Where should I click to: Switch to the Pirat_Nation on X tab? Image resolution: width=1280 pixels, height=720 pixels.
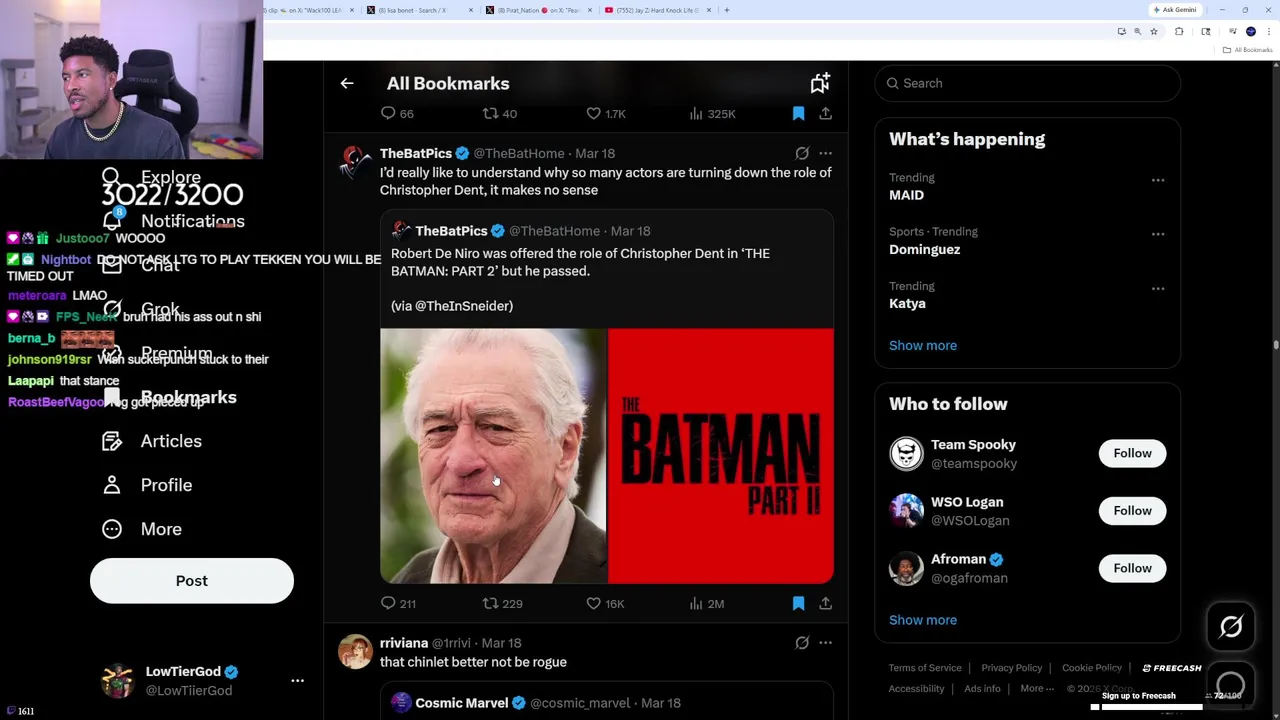coord(536,10)
